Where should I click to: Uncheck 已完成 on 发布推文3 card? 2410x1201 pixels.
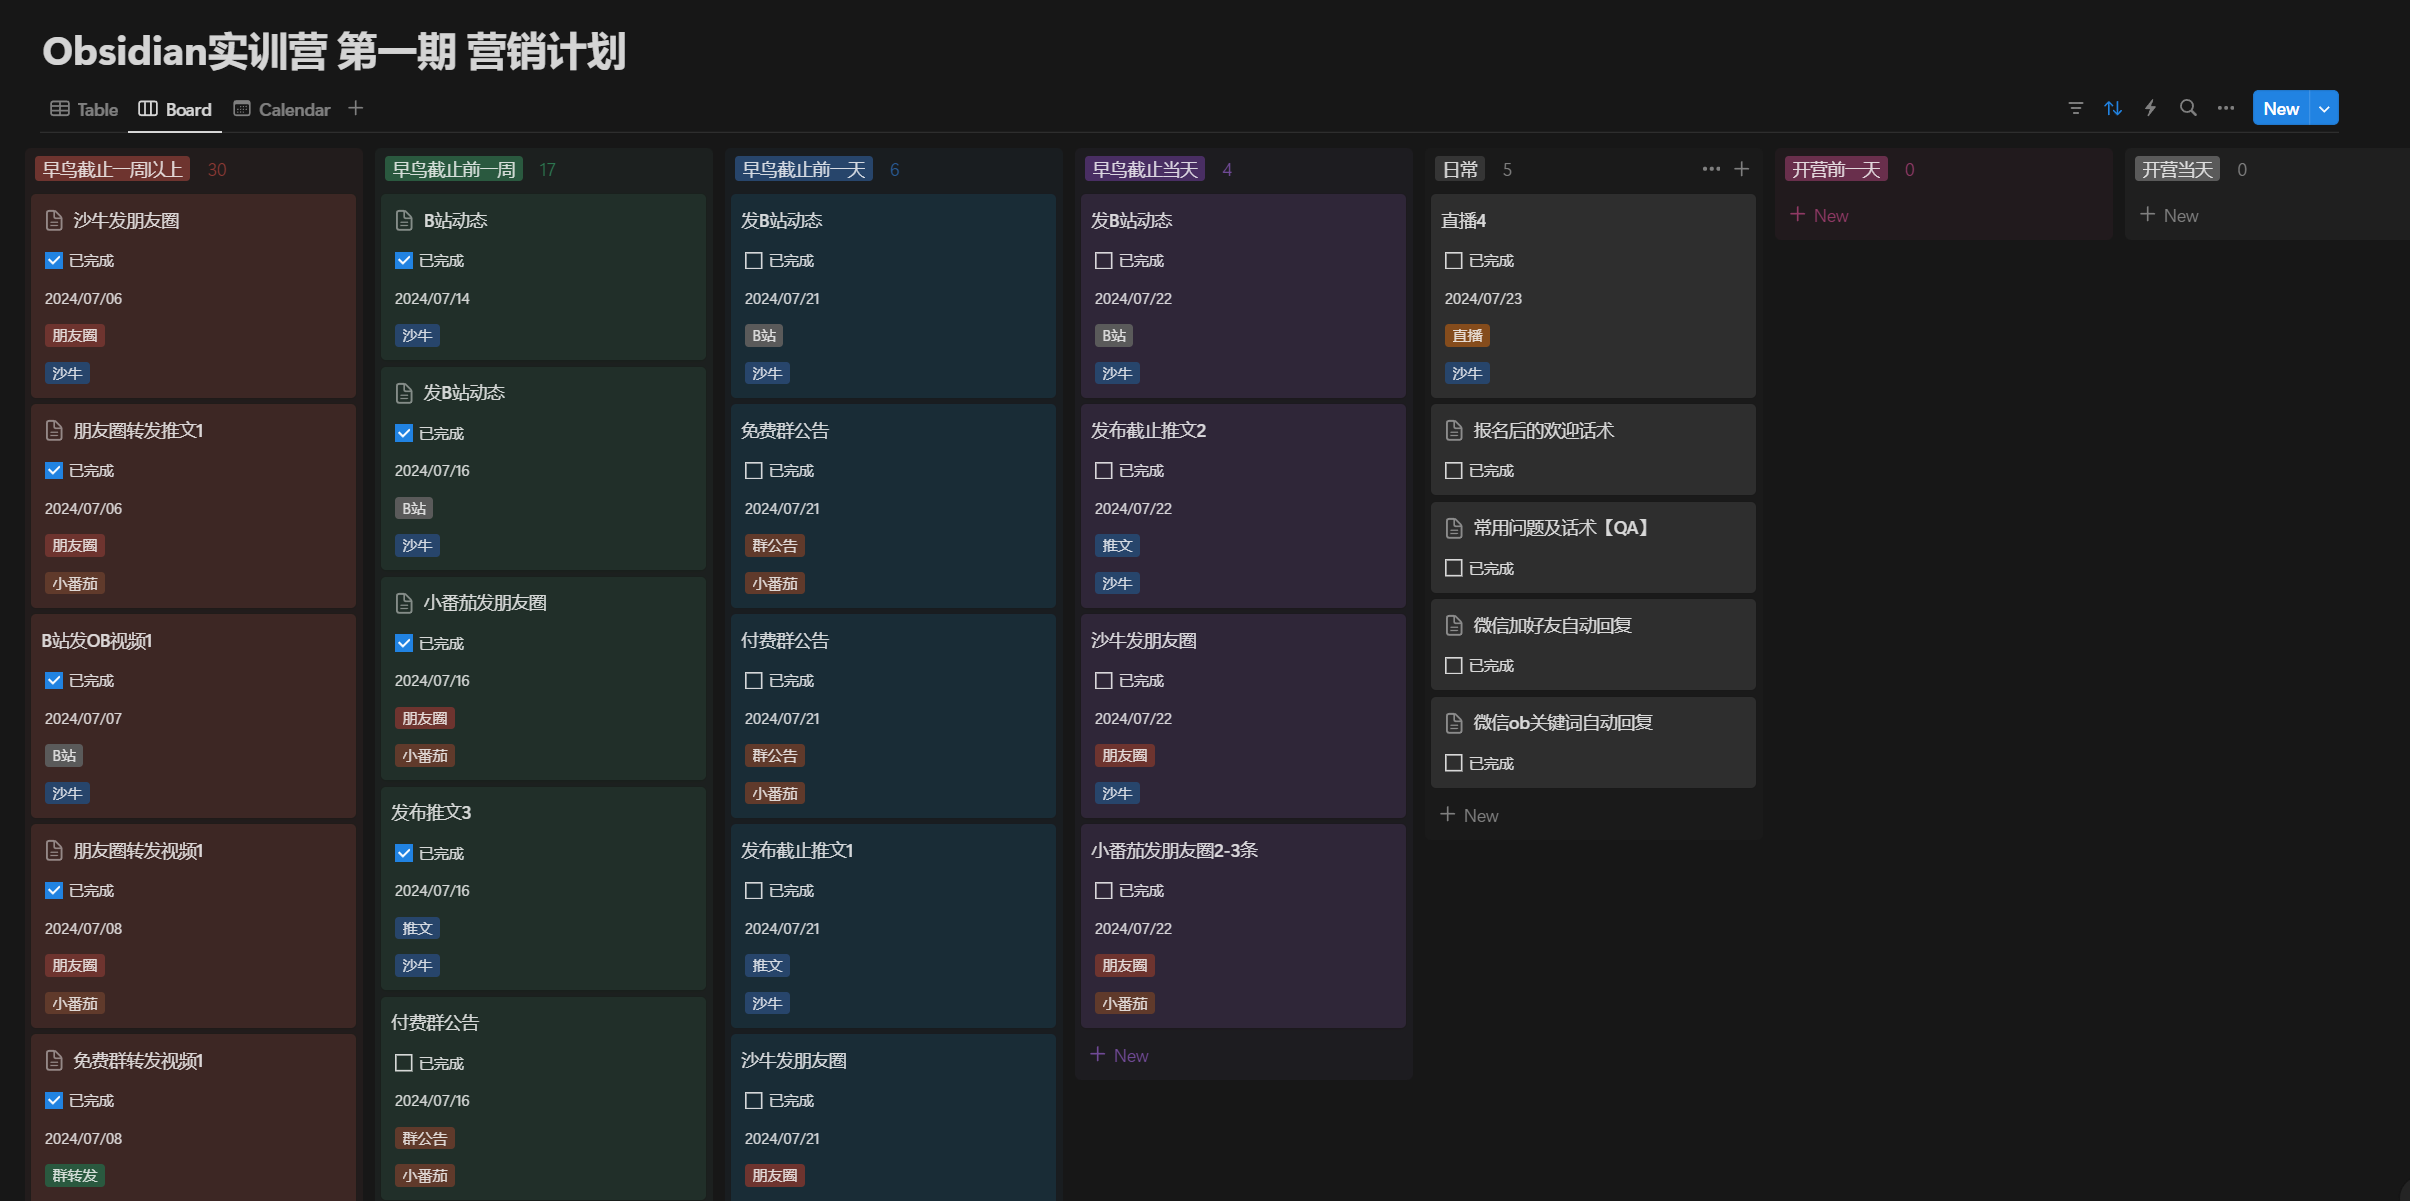click(404, 853)
